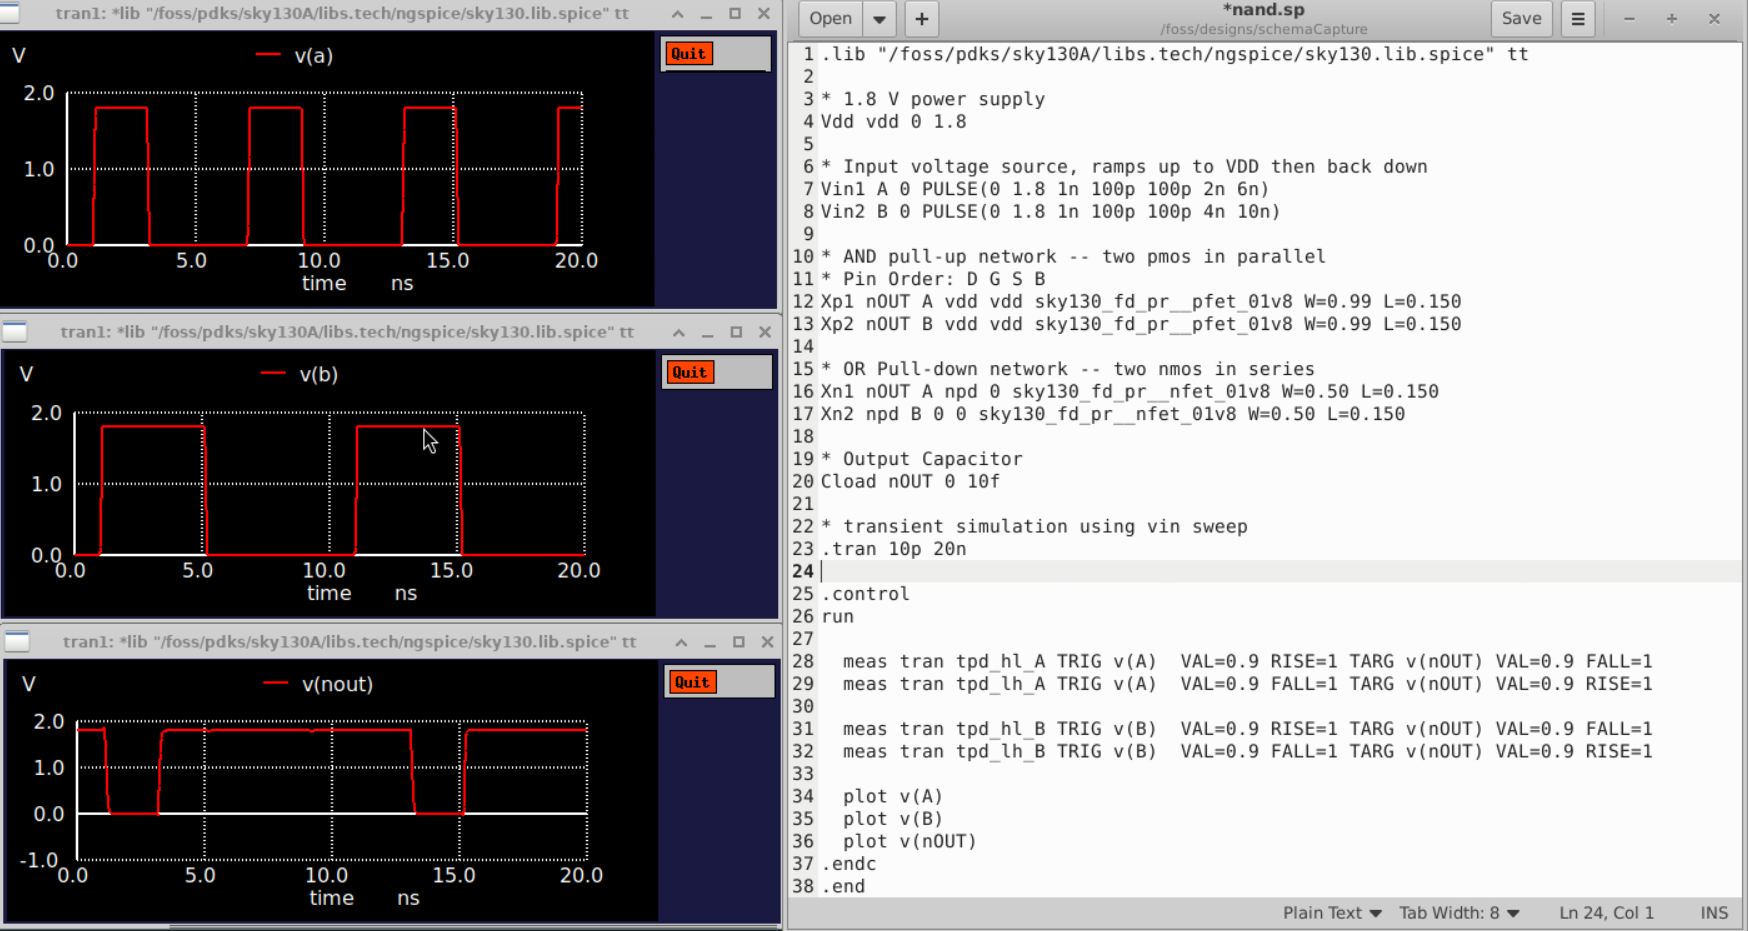Image resolution: width=1748 pixels, height=931 pixels.
Task: Minimize the v(nout) plot window
Action: click(710, 642)
